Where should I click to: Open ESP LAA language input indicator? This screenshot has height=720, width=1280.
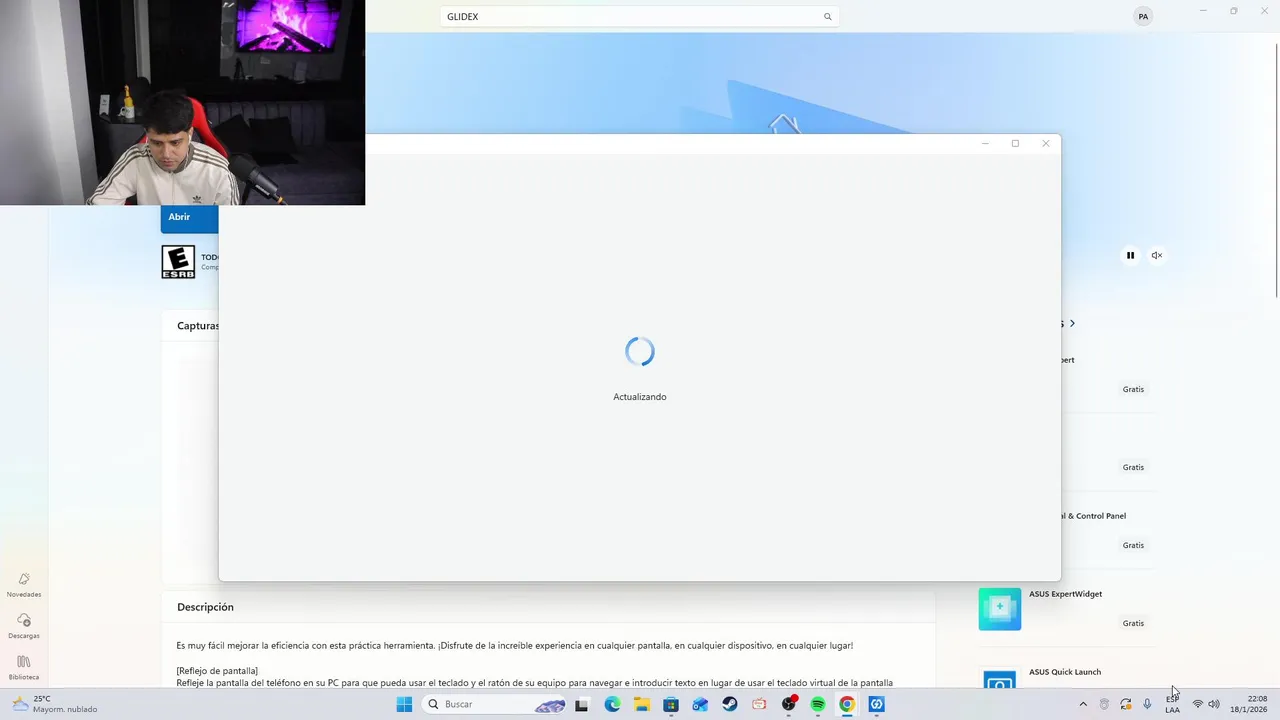(1172, 704)
